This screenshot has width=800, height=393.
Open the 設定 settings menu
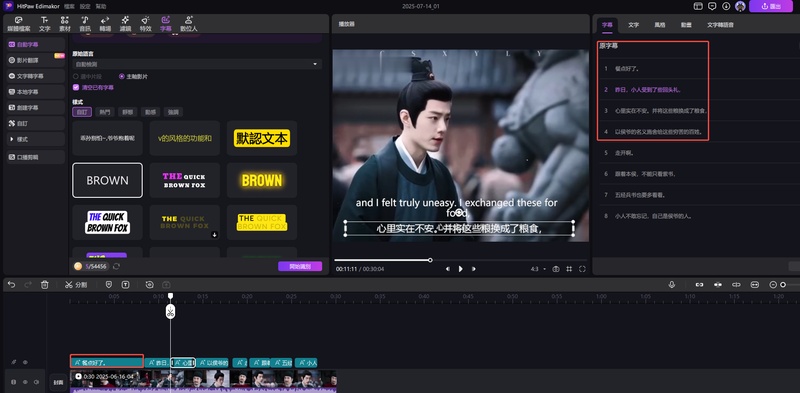(x=85, y=6)
